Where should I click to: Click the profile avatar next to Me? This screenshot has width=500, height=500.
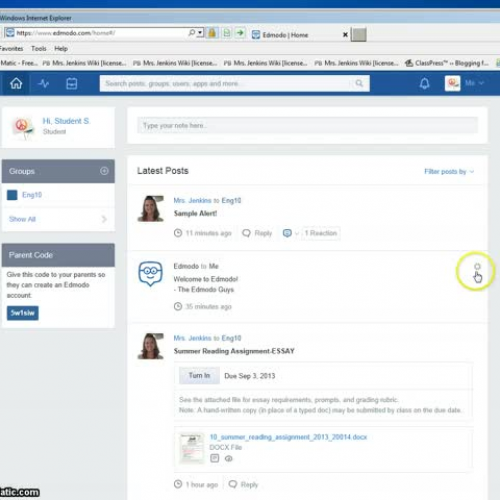(x=452, y=83)
